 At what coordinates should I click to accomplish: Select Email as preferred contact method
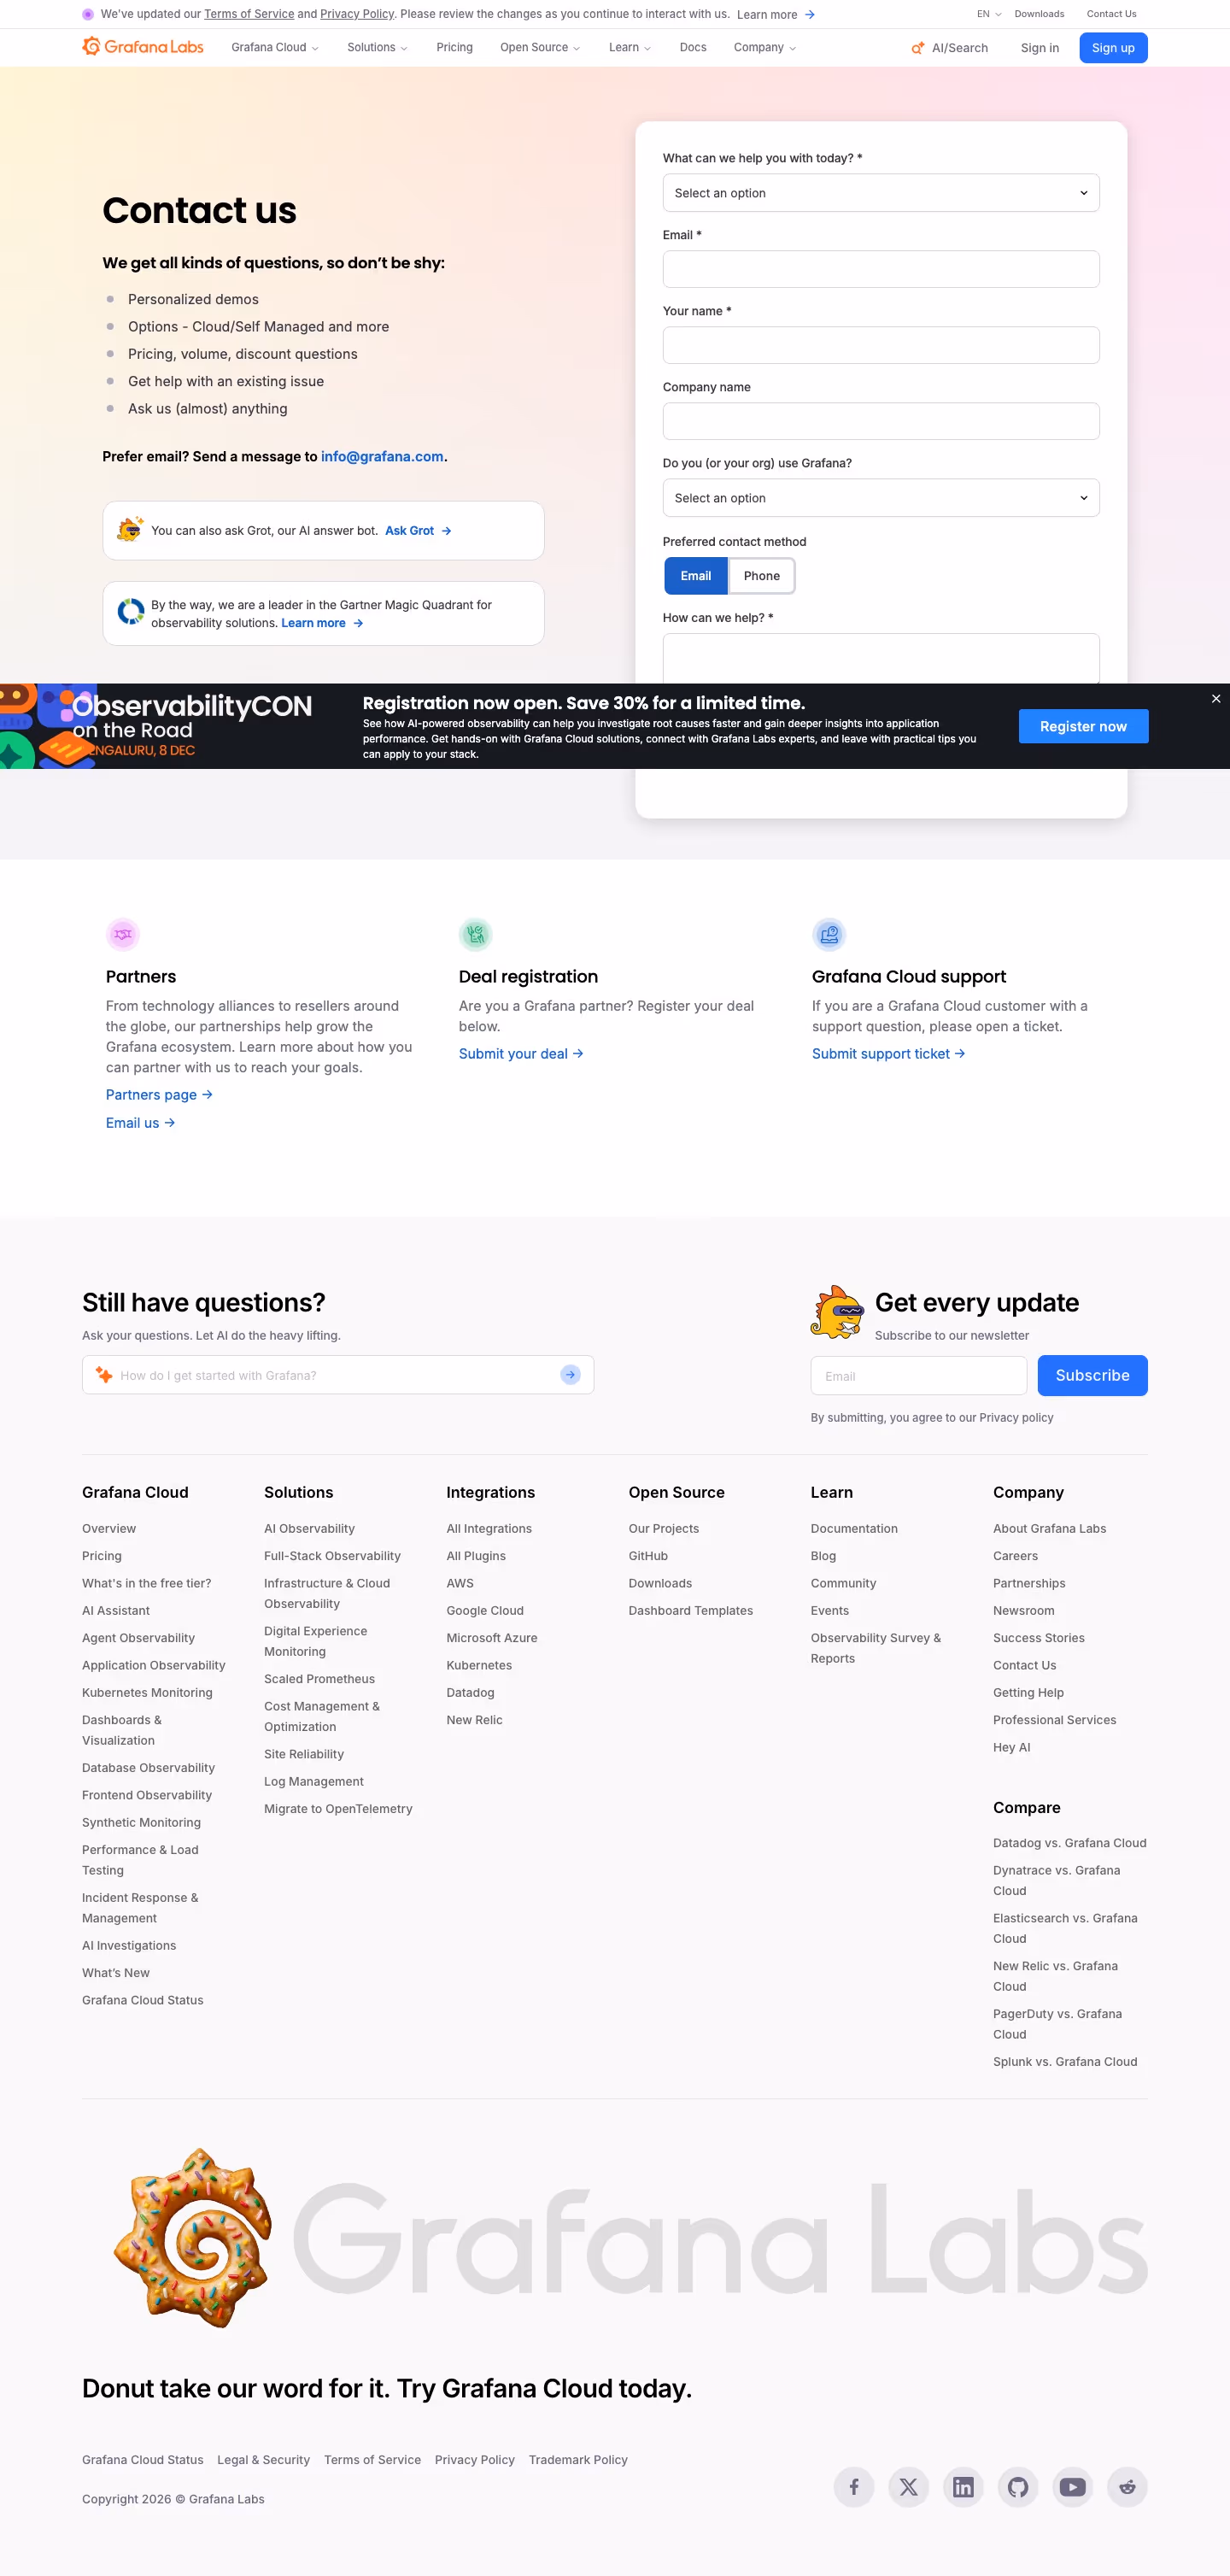tap(696, 576)
